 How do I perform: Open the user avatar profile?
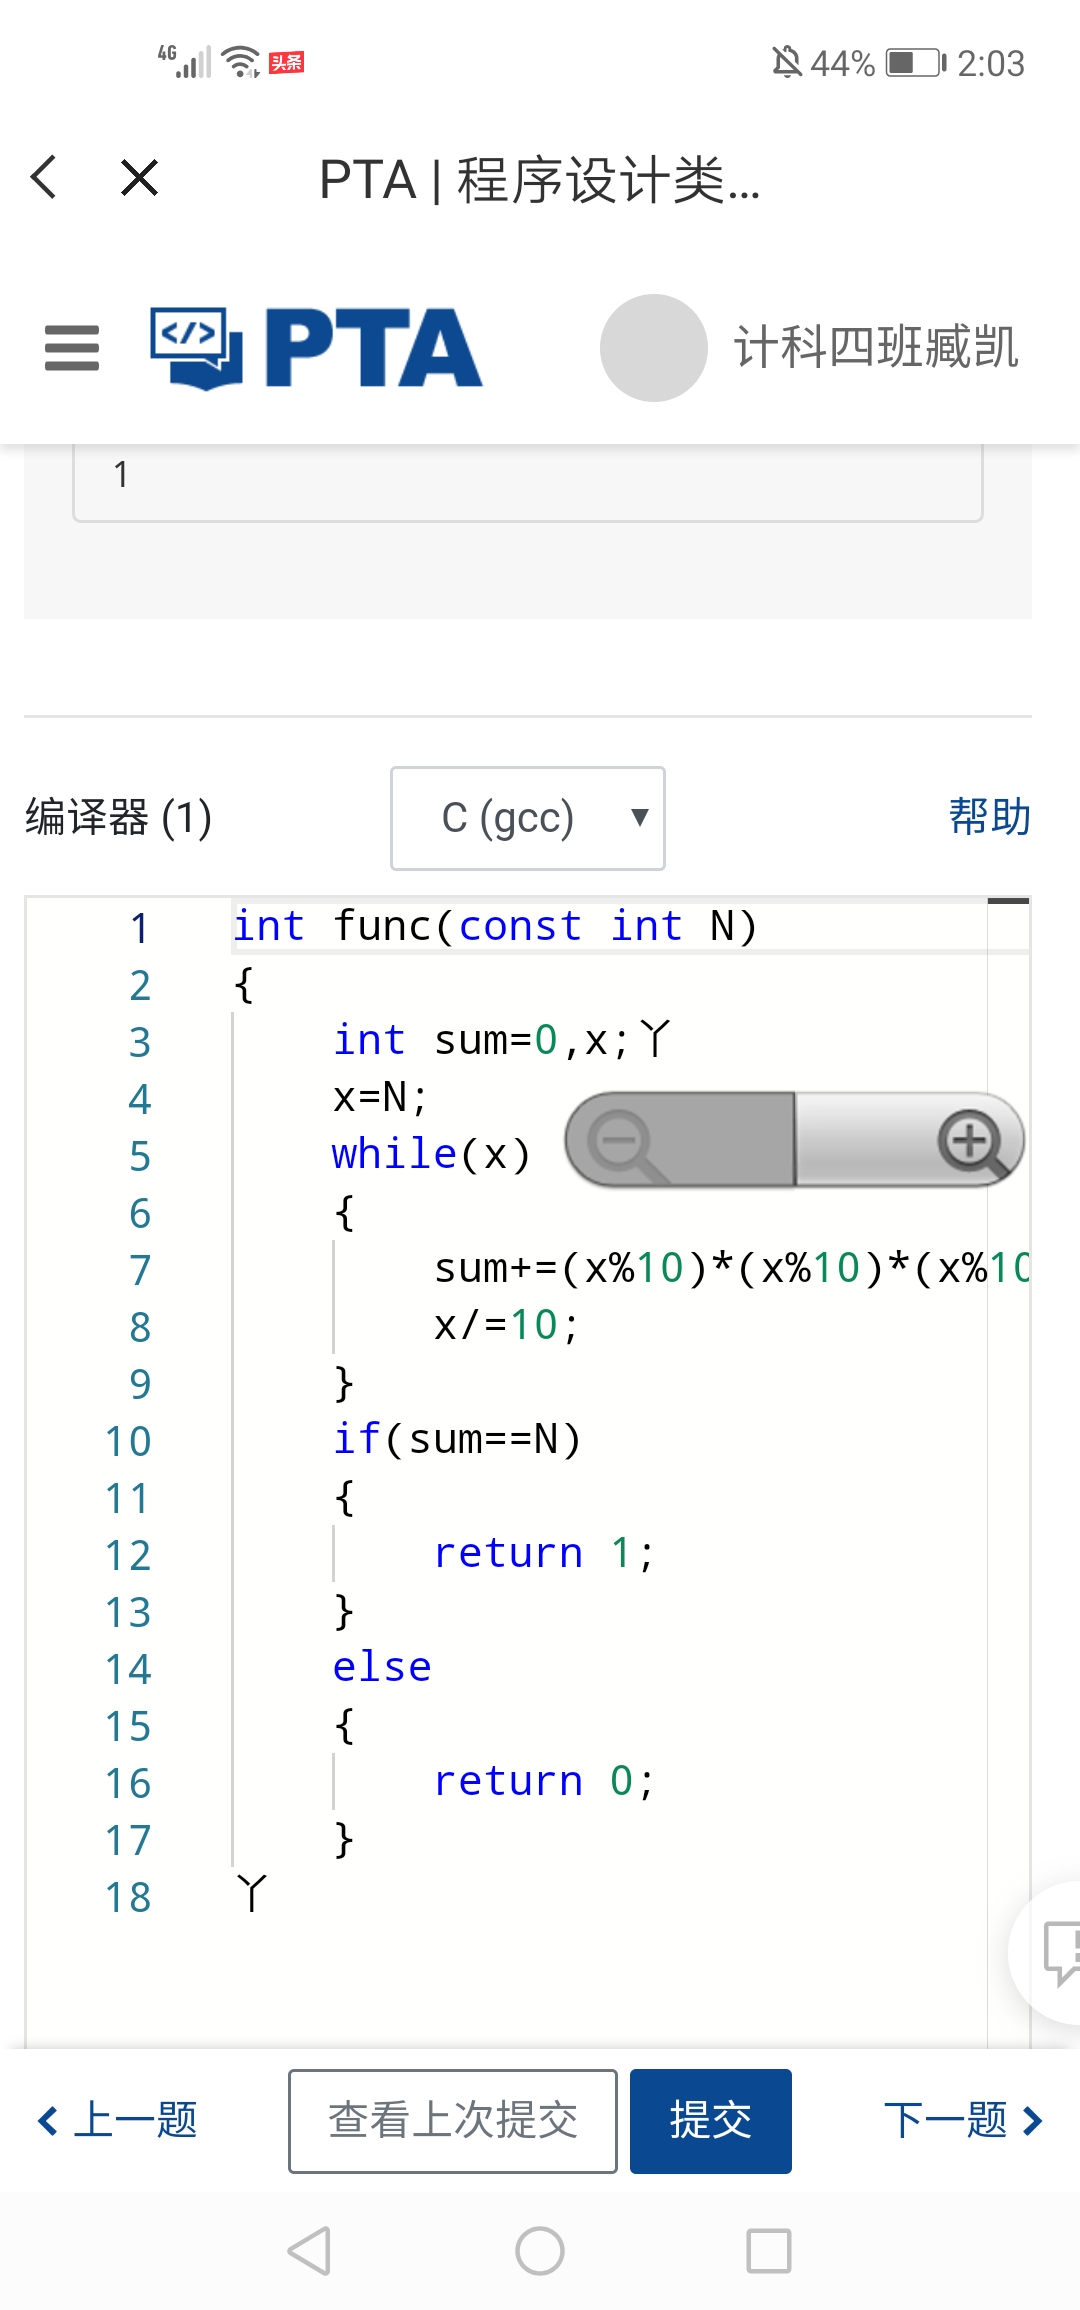click(654, 348)
